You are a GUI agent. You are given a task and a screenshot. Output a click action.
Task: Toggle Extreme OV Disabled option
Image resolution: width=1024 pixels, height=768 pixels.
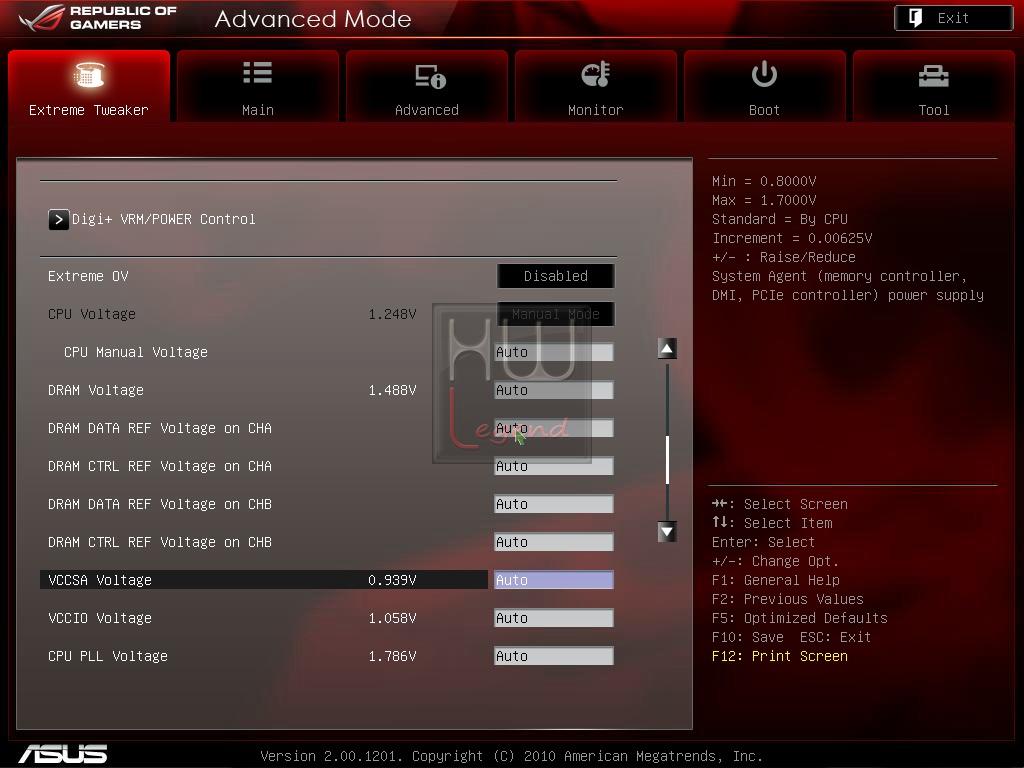coord(555,276)
